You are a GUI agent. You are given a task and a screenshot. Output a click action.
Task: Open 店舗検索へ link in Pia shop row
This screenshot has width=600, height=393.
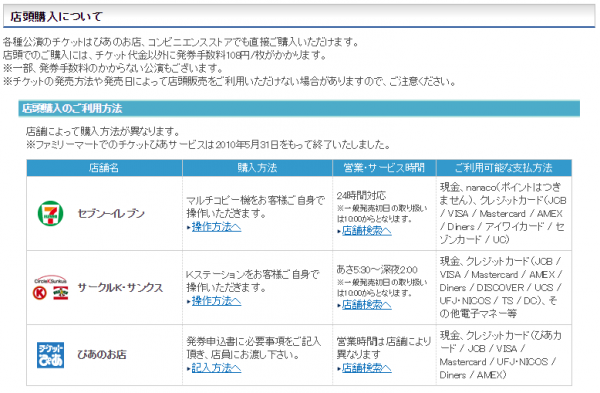click(367, 368)
